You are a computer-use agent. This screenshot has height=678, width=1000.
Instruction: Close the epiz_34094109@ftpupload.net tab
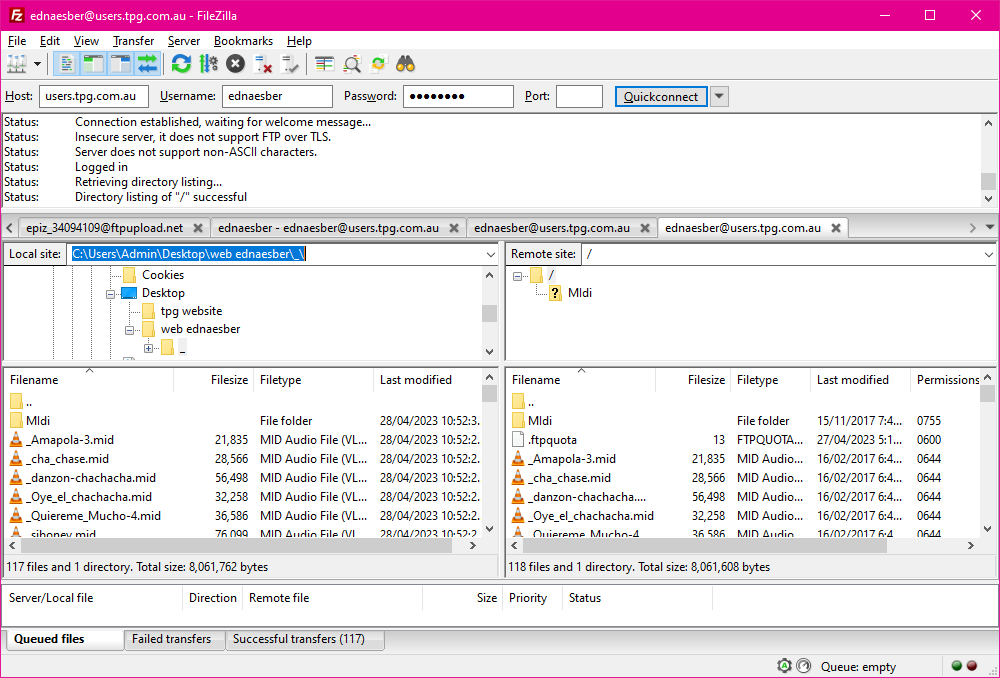coord(198,228)
